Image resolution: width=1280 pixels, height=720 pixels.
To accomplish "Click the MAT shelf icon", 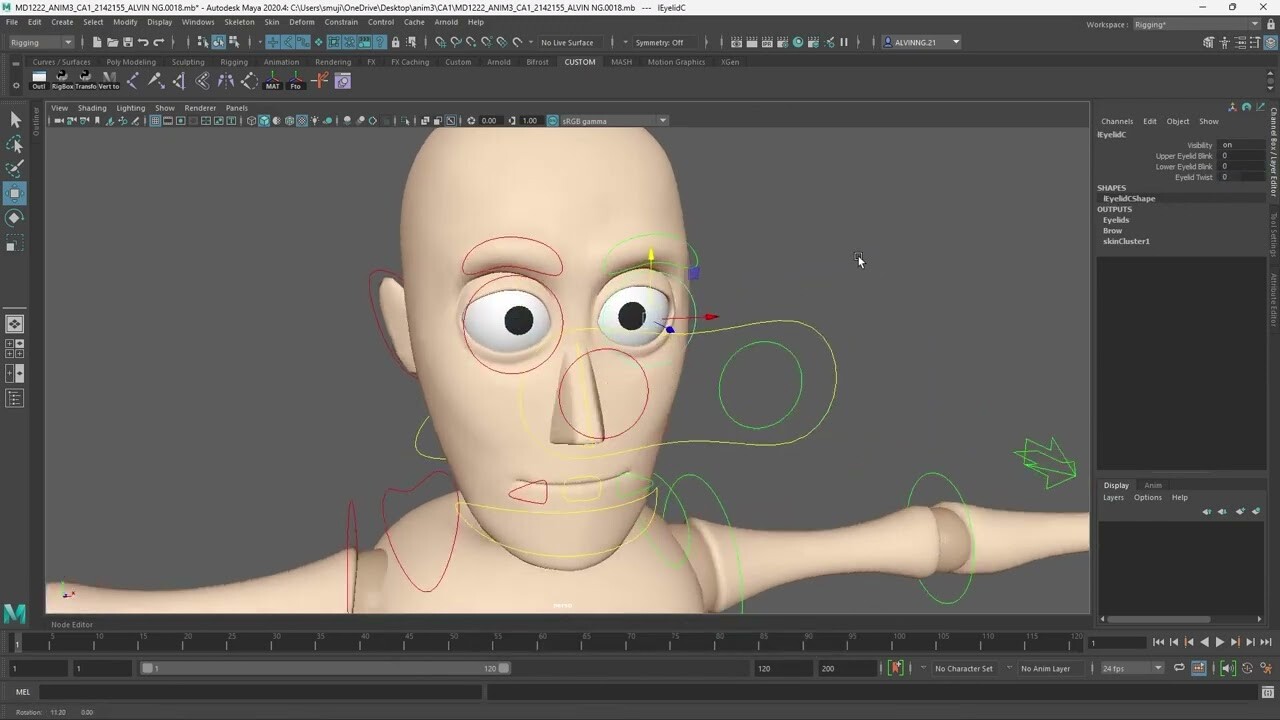I will pos(273,80).
